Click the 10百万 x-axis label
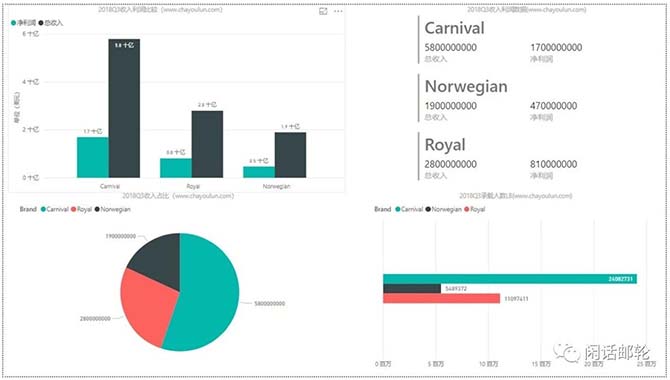This screenshot has width=670, height=380. click(x=488, y=364)
